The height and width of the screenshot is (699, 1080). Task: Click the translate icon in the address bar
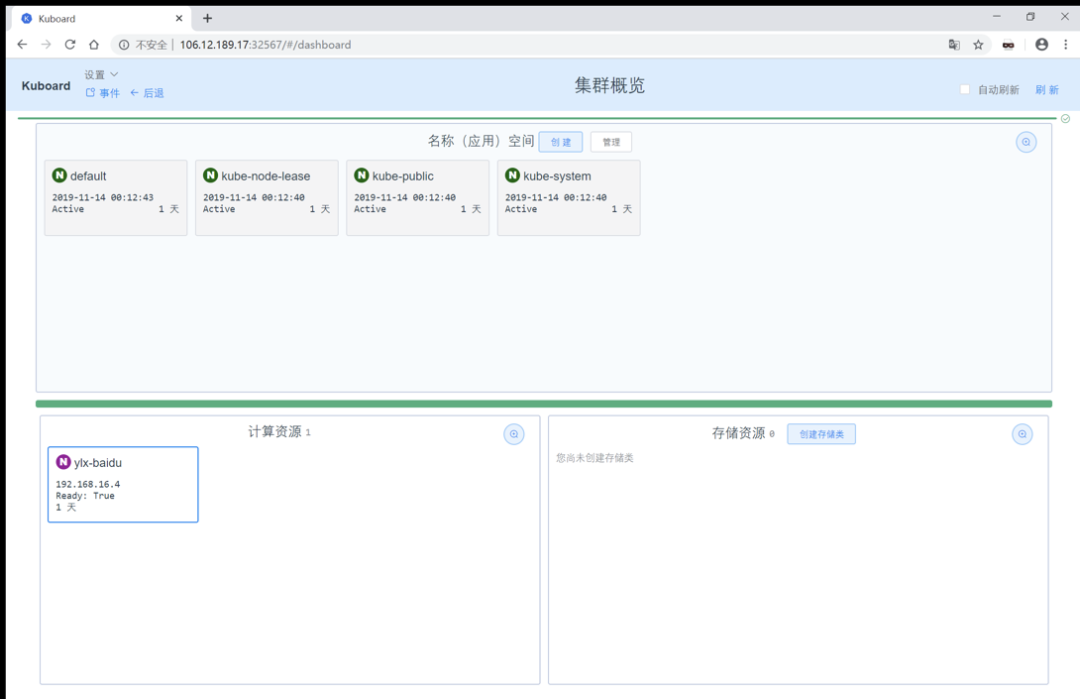click(952, 45)
